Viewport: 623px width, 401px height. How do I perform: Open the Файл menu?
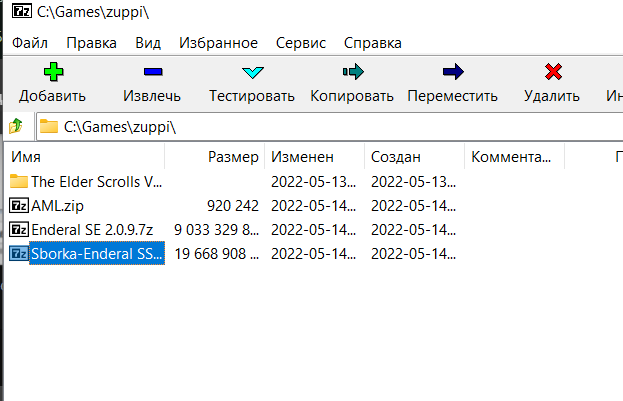30,43
